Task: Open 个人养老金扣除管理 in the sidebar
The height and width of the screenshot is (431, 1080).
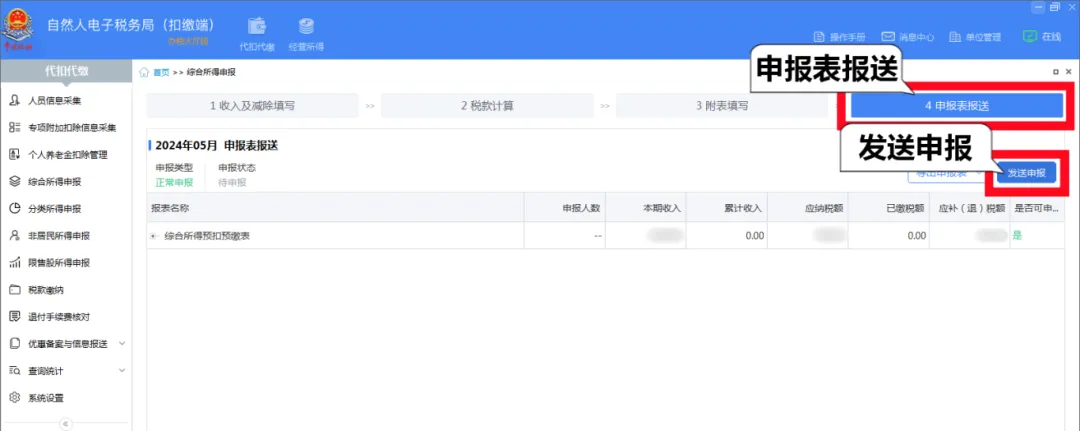Action: (x=66, y=155)
